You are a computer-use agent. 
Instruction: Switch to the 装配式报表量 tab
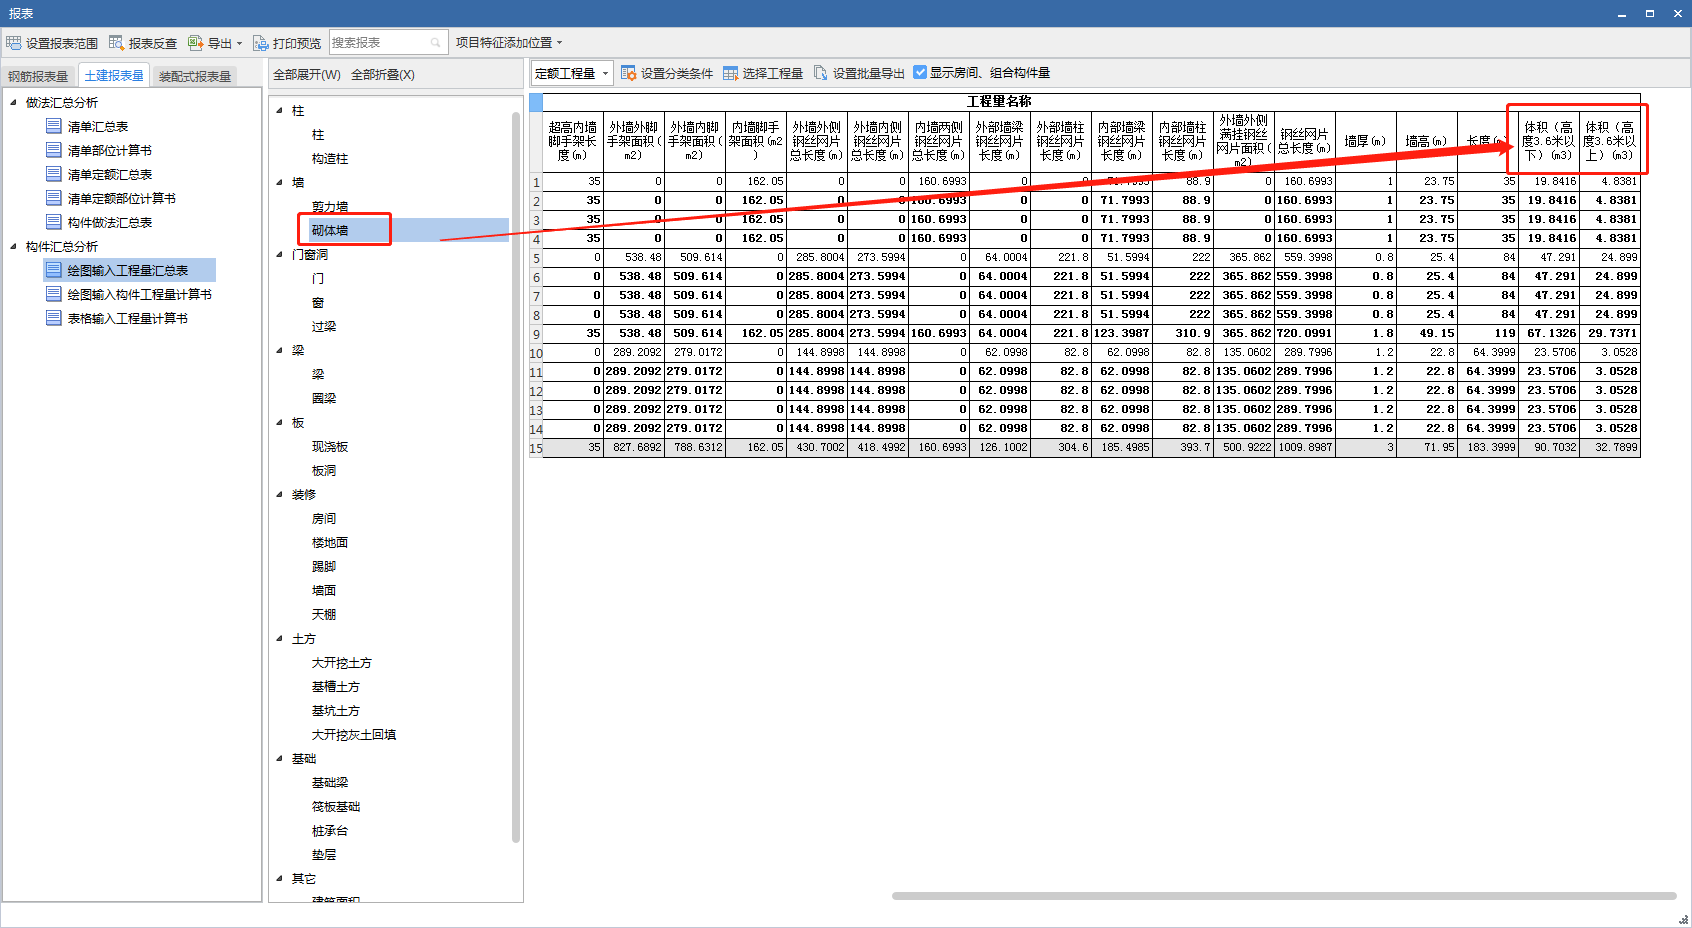click(195, 76)
